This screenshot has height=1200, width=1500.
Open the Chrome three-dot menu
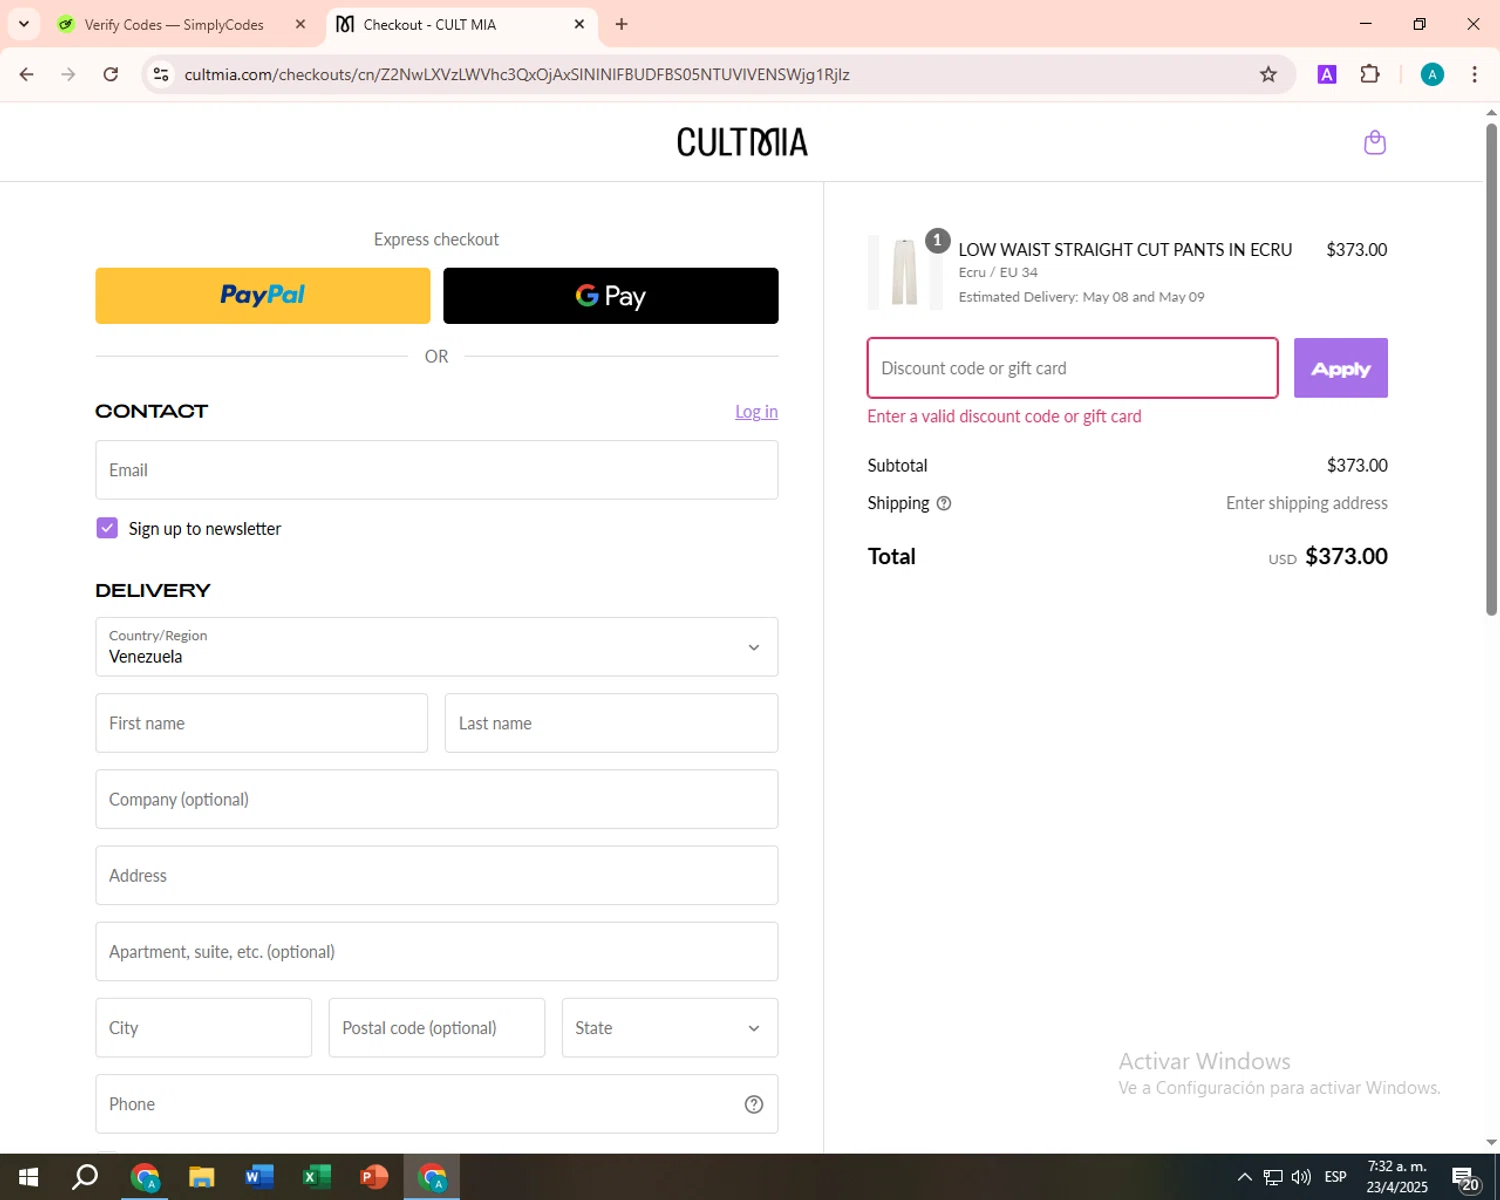point(1474,74)
